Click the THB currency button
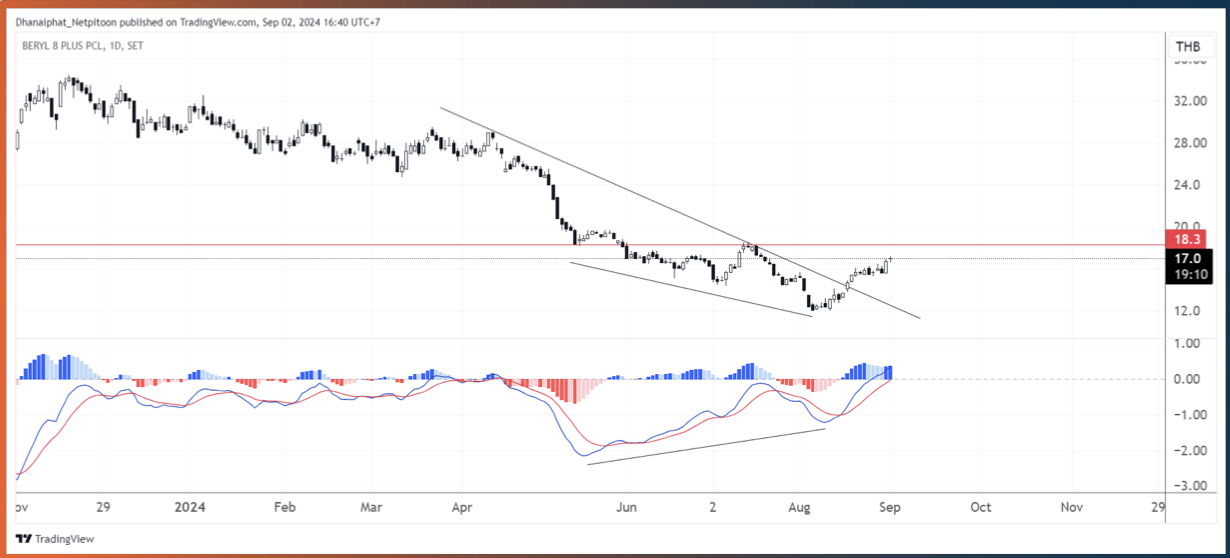This screenshot has width=1230, height=558. (1188, 47)
